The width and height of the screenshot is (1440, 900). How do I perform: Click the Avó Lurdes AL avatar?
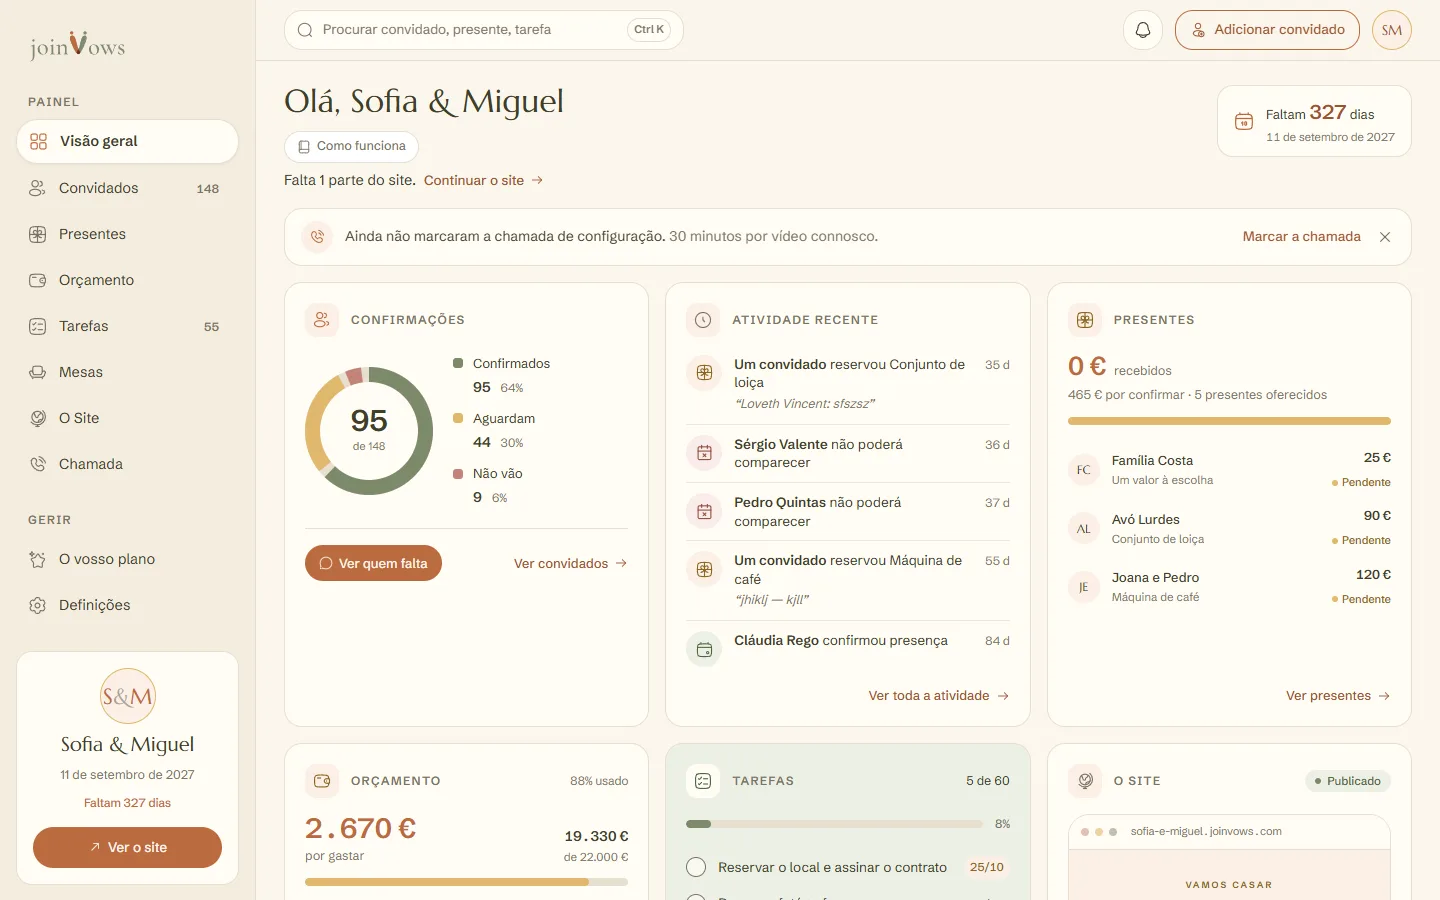click(x=1084, y=529)
